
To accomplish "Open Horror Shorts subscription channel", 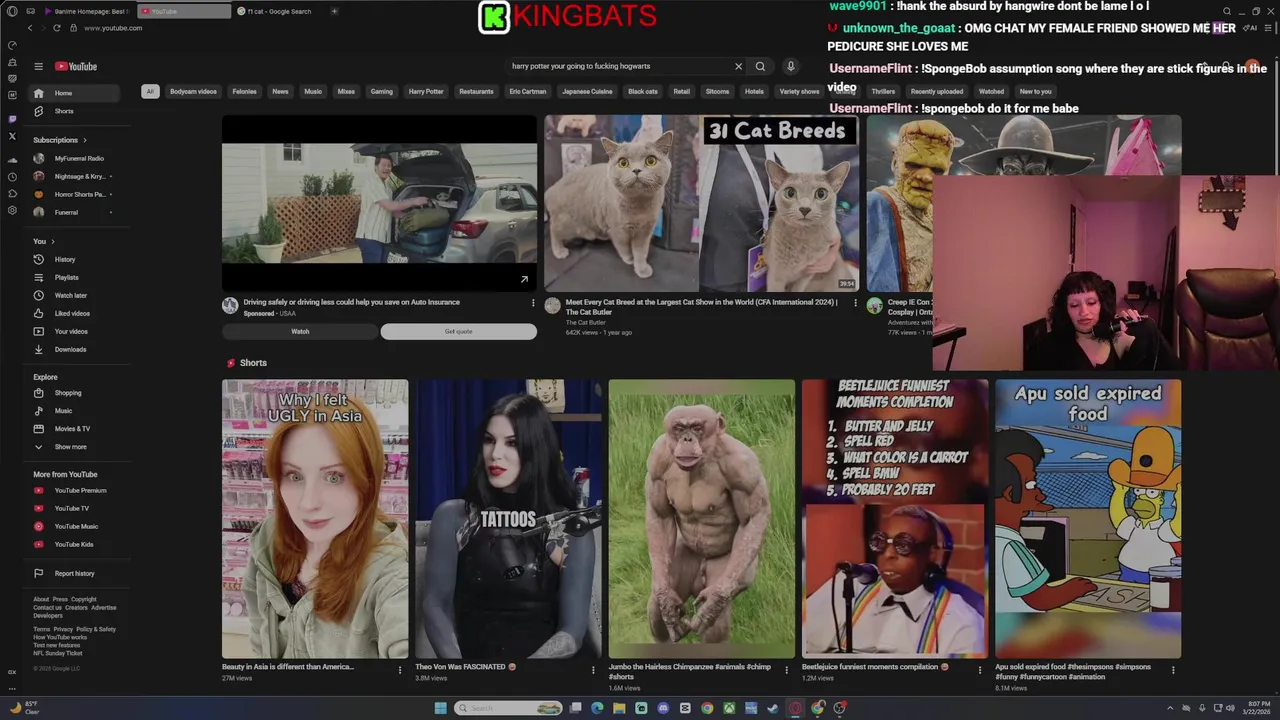I will pyautogui.click(x=74, y=194).
